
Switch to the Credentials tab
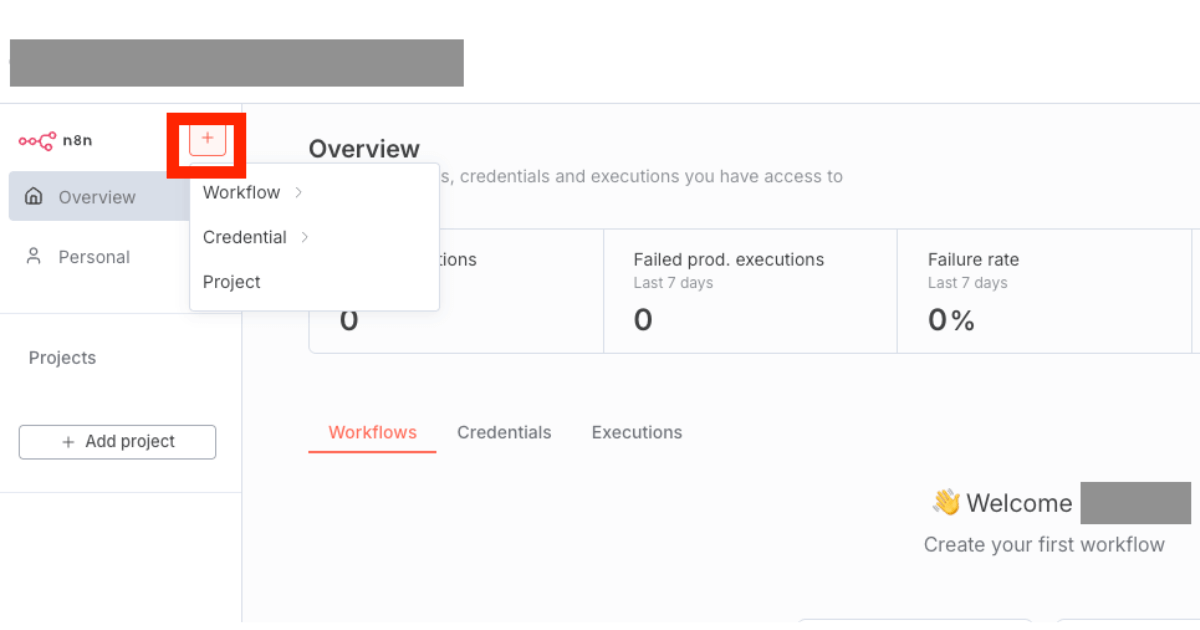504,432
